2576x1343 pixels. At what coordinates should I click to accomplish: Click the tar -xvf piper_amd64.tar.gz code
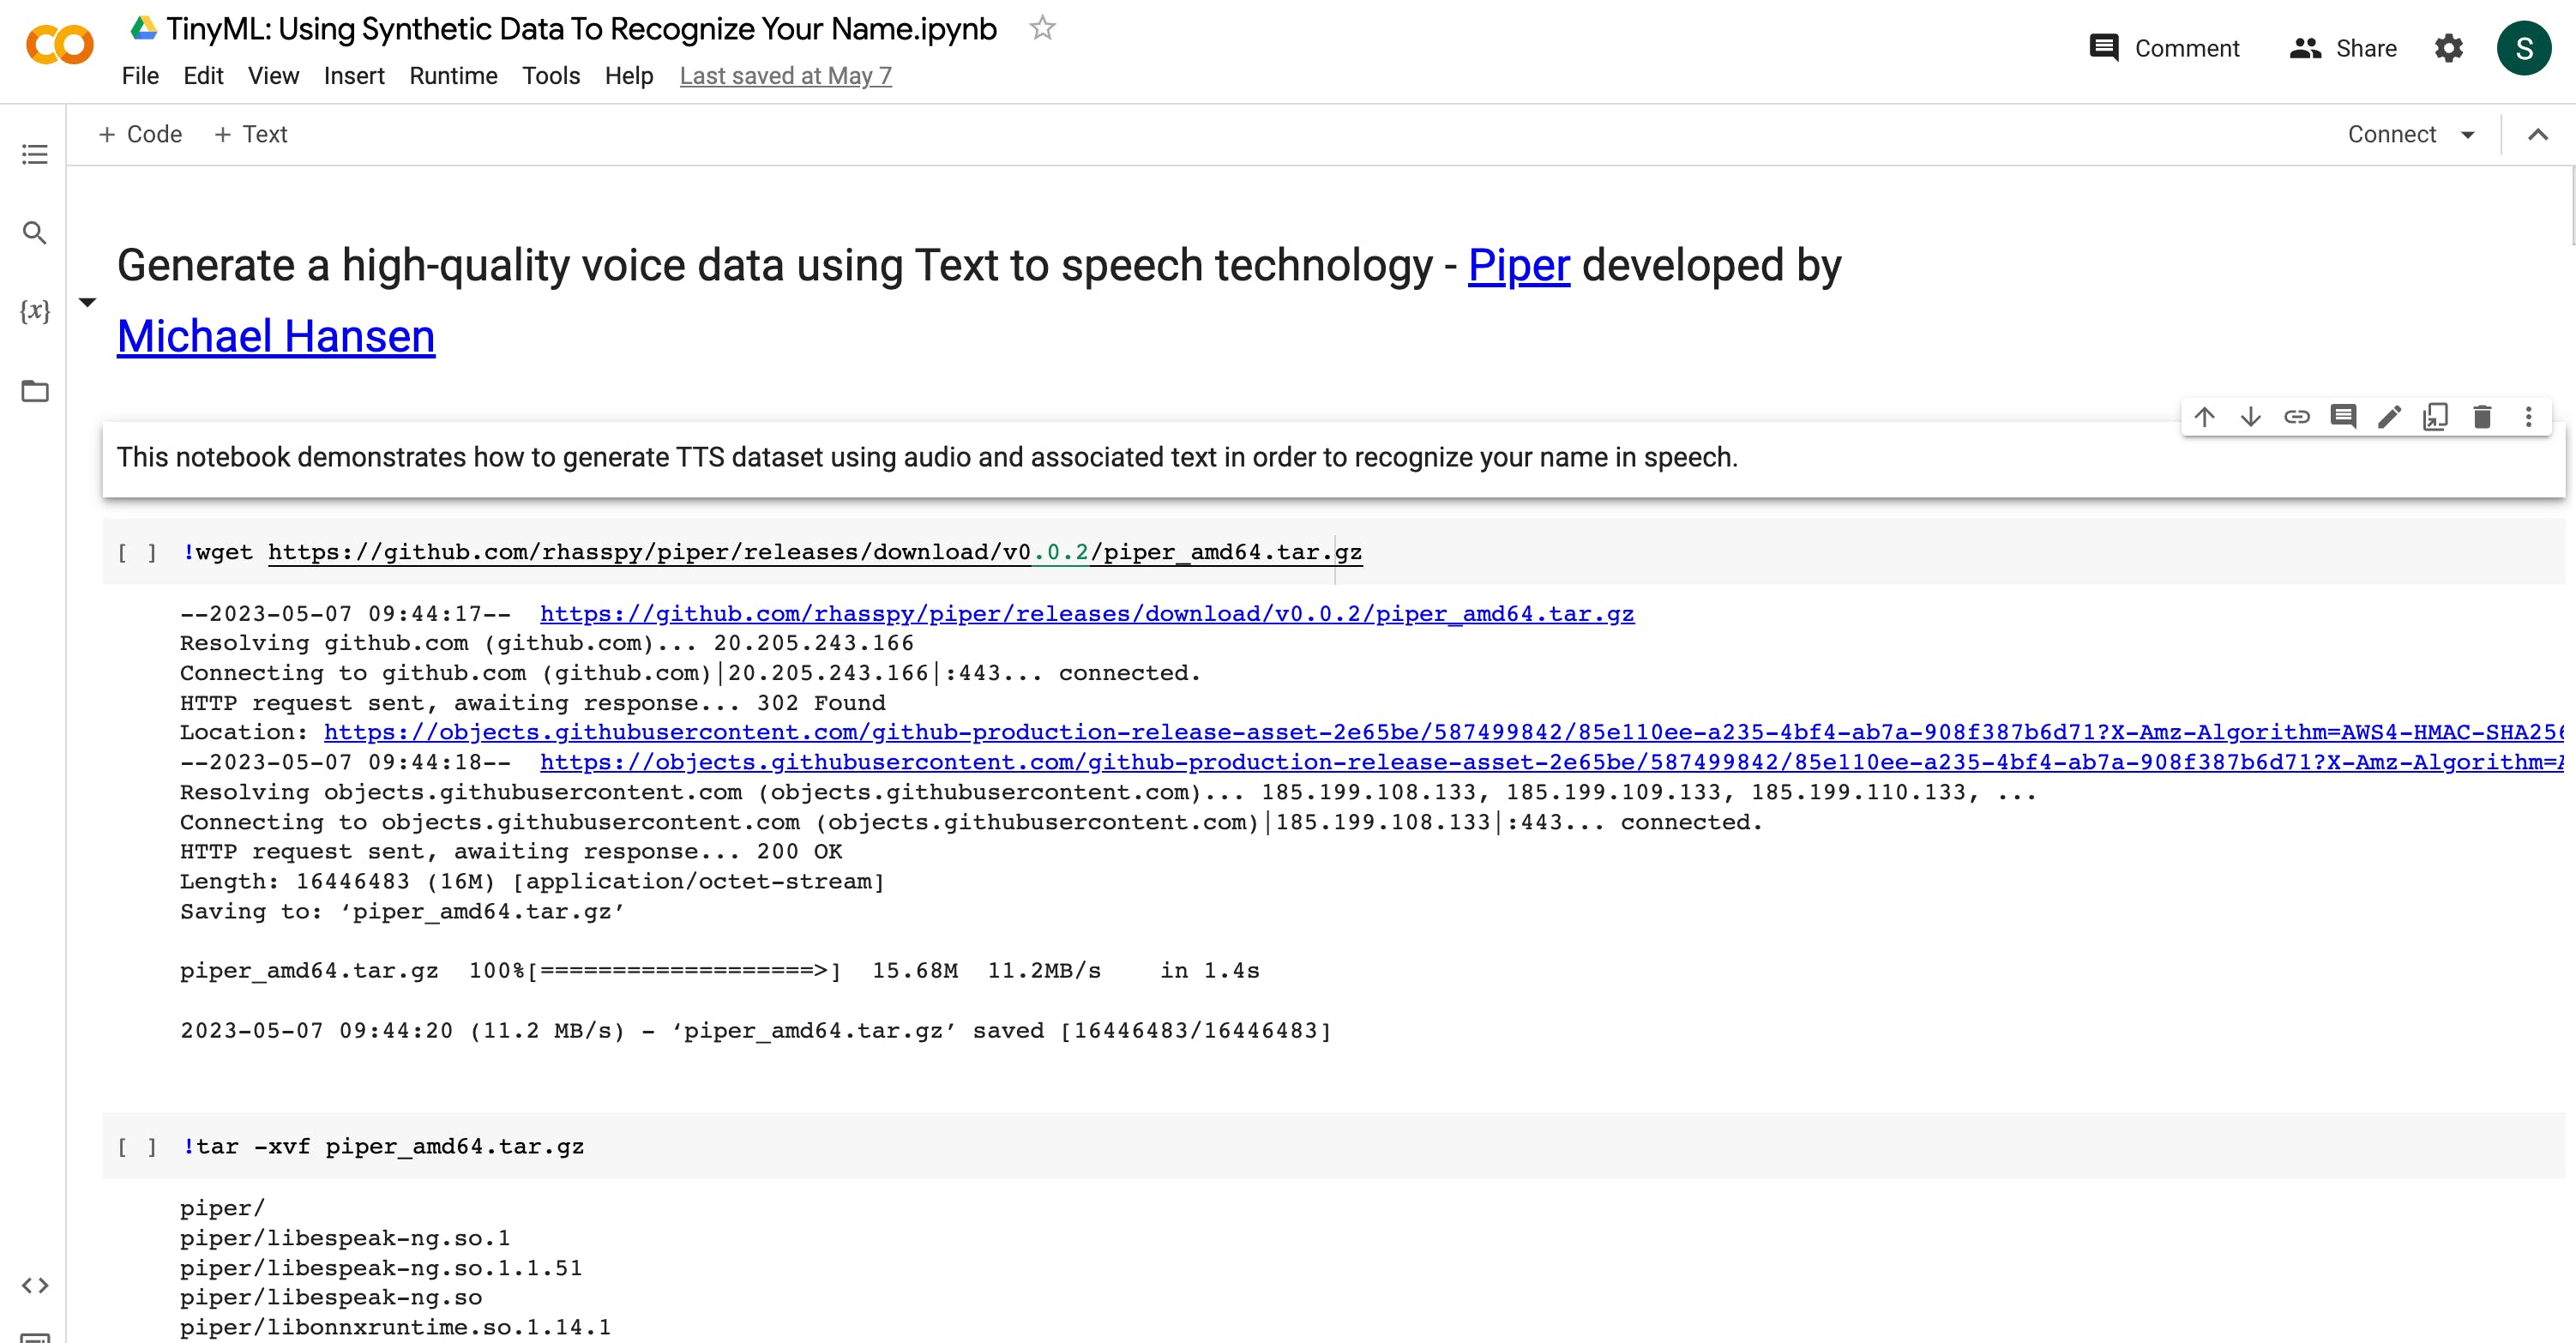click(x=383, y=1146)
